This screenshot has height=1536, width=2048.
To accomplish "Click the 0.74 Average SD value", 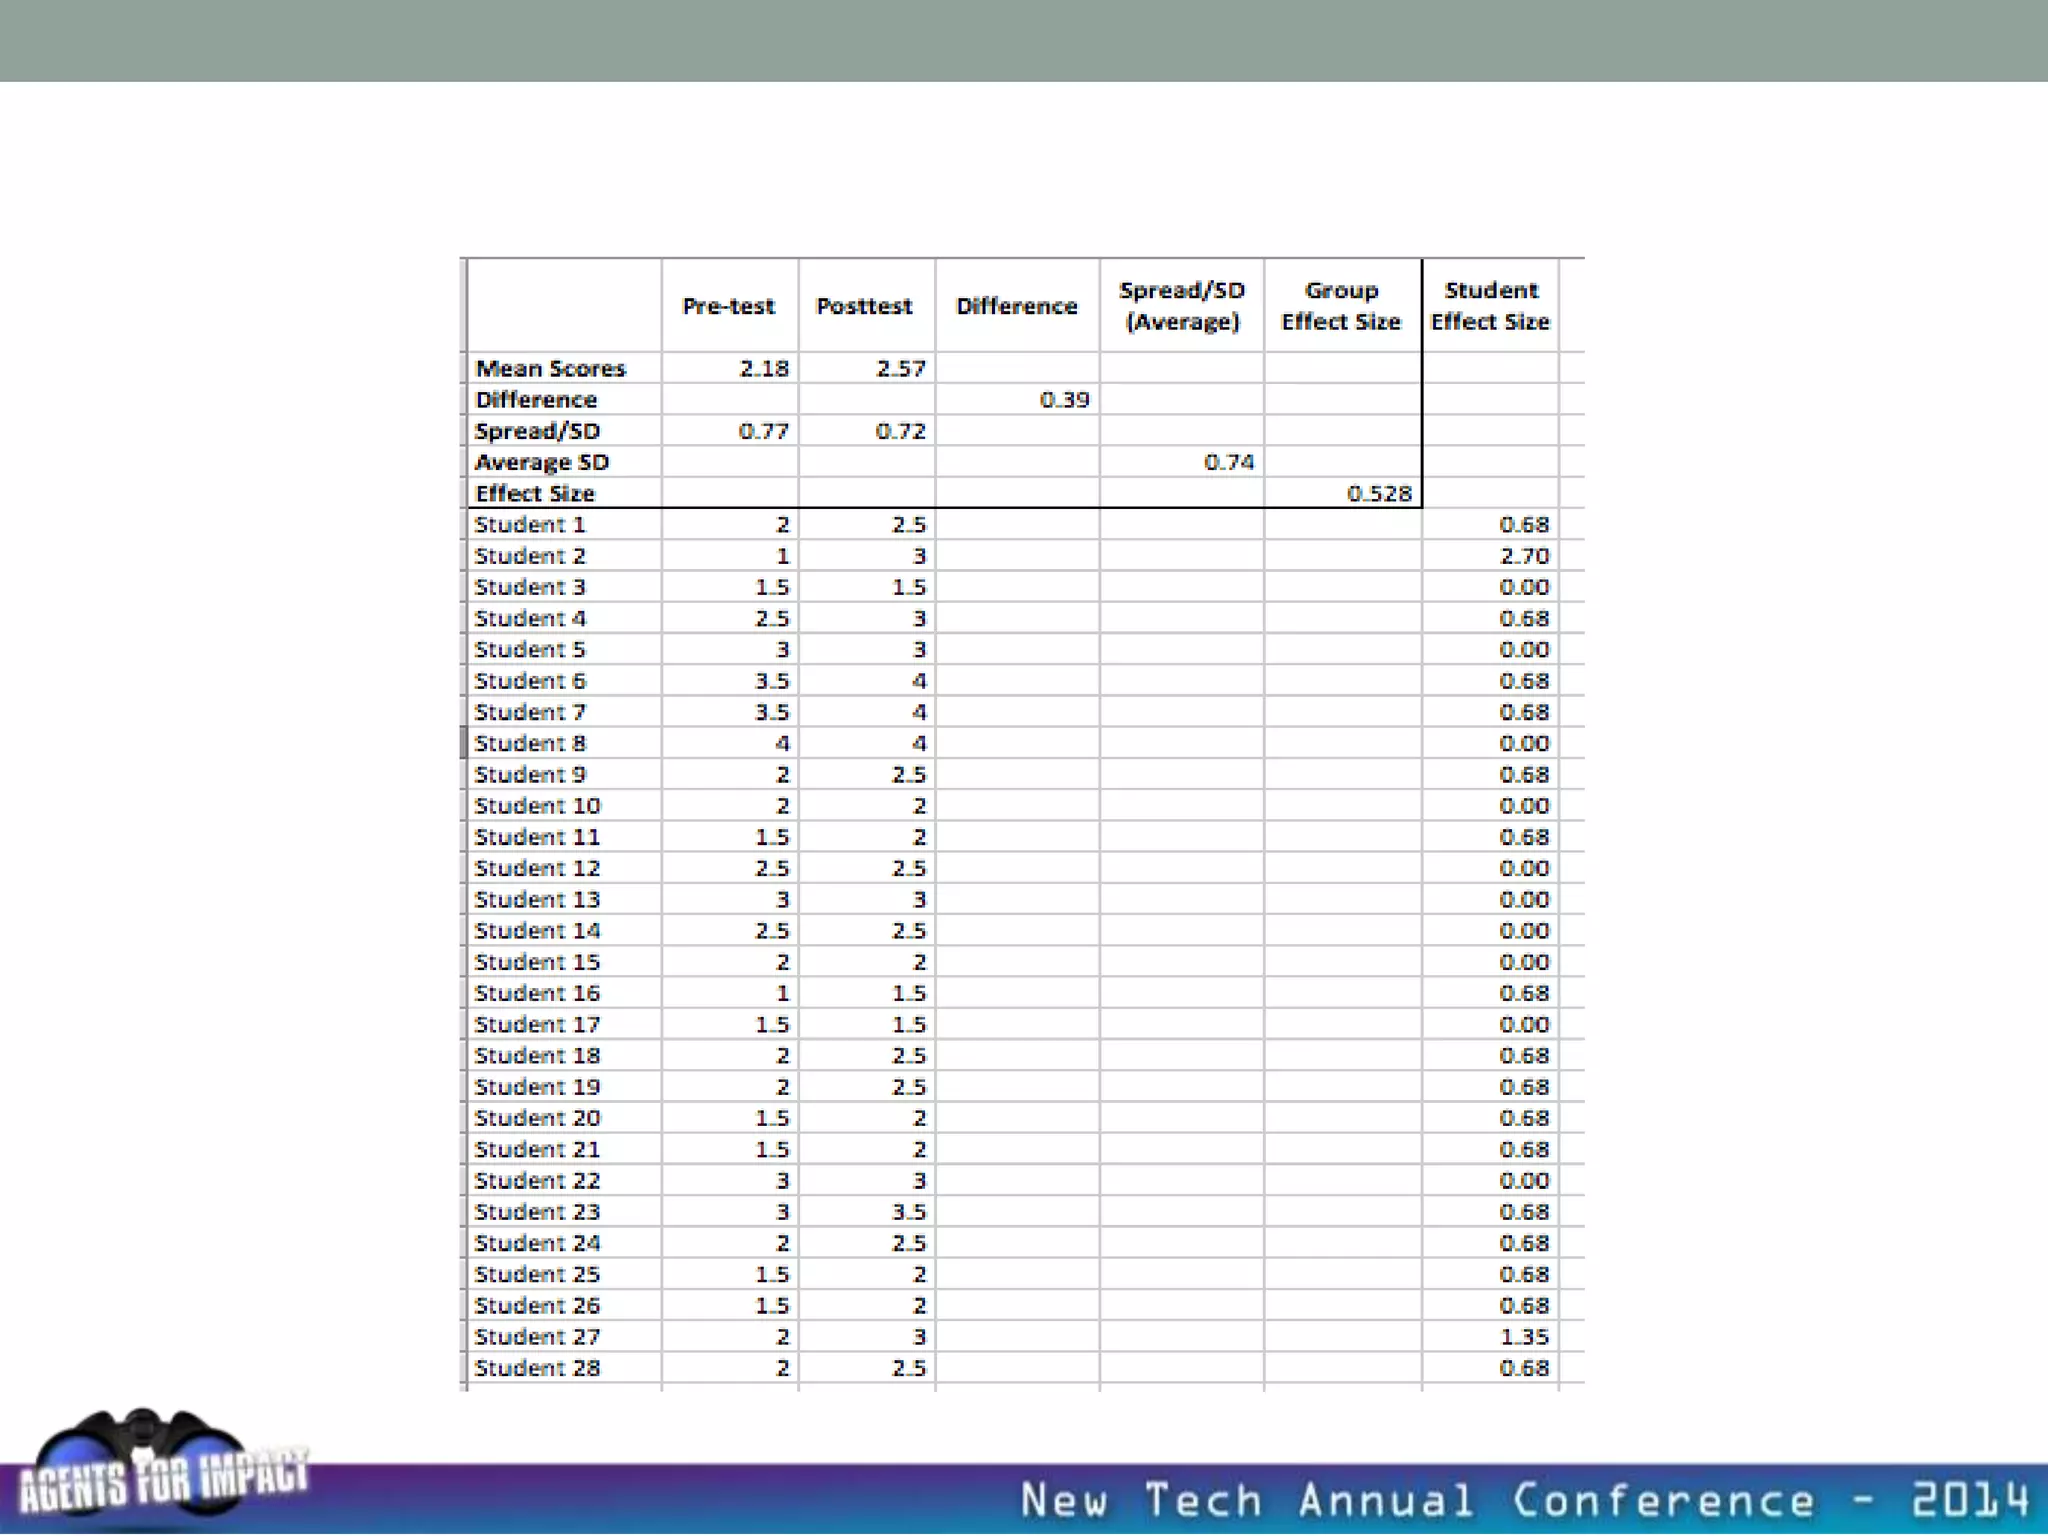I will pos(1228,462).
